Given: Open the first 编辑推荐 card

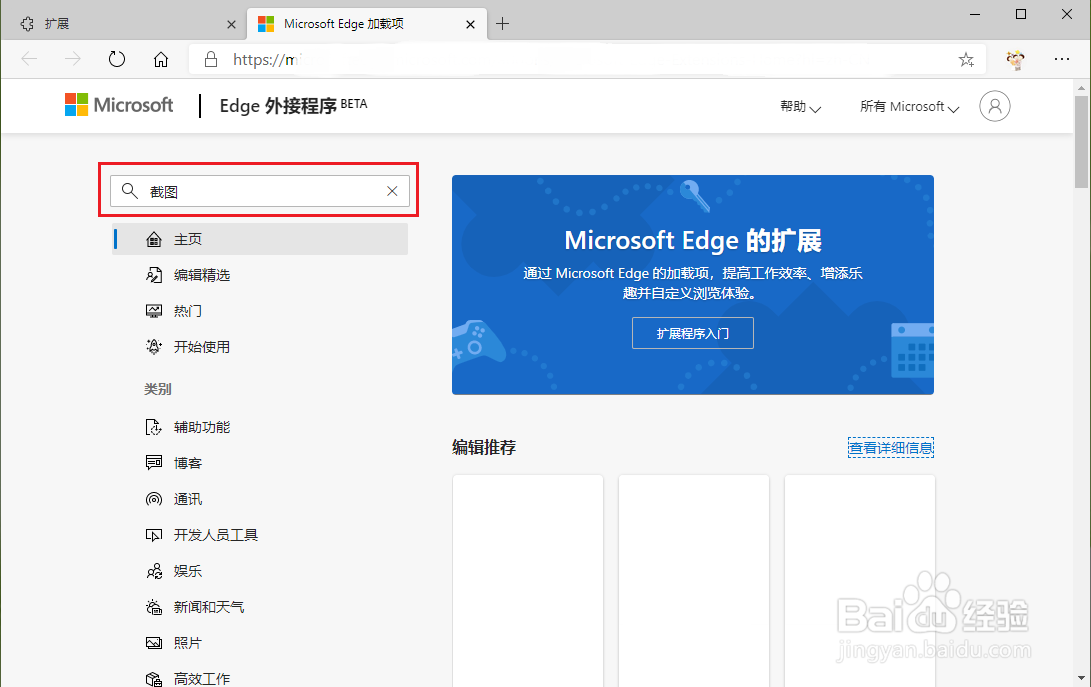Looking at the screenshot, I should click(x=527, y=581).
